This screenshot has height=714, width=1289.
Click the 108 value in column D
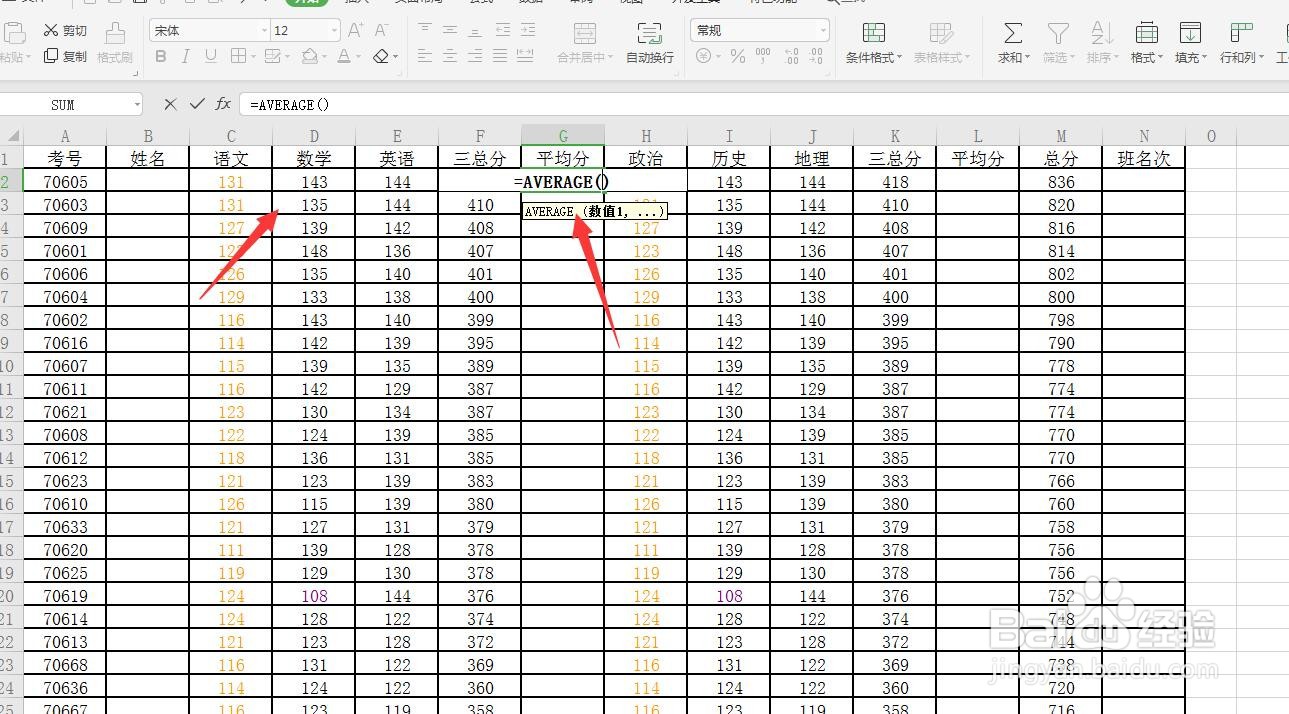point(314,596)
